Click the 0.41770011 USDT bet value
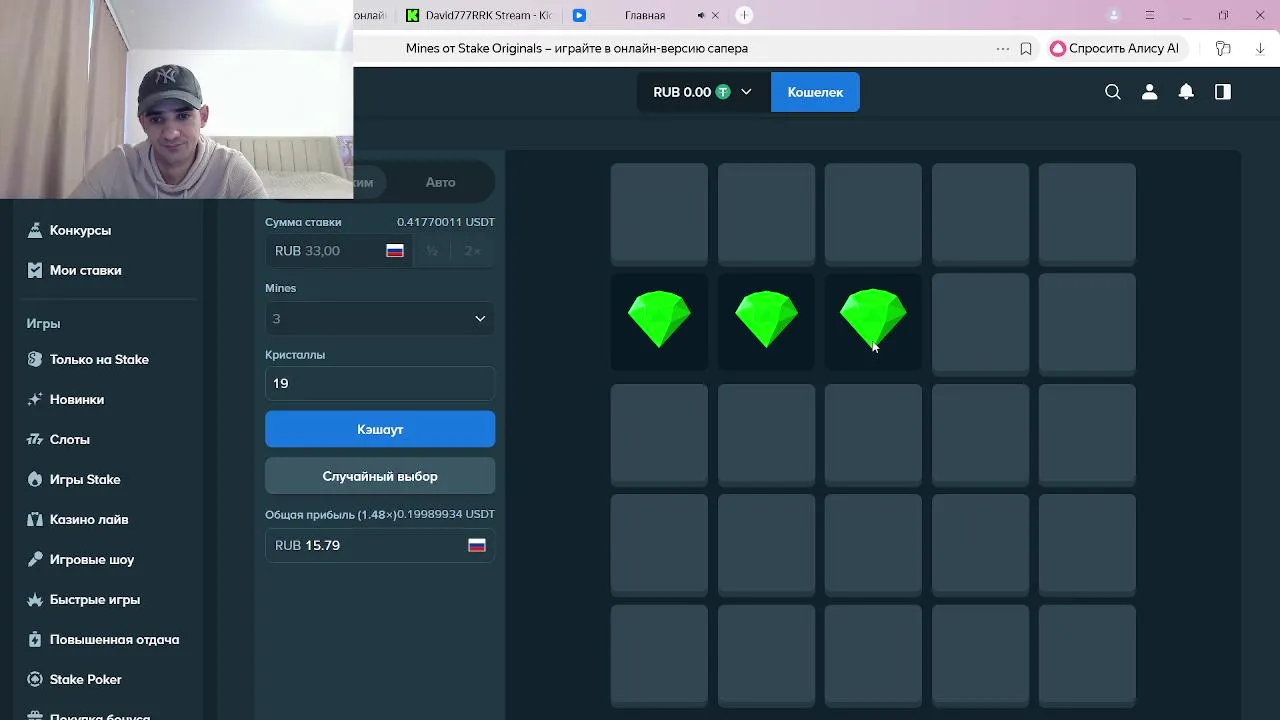 tap(446, 222)
